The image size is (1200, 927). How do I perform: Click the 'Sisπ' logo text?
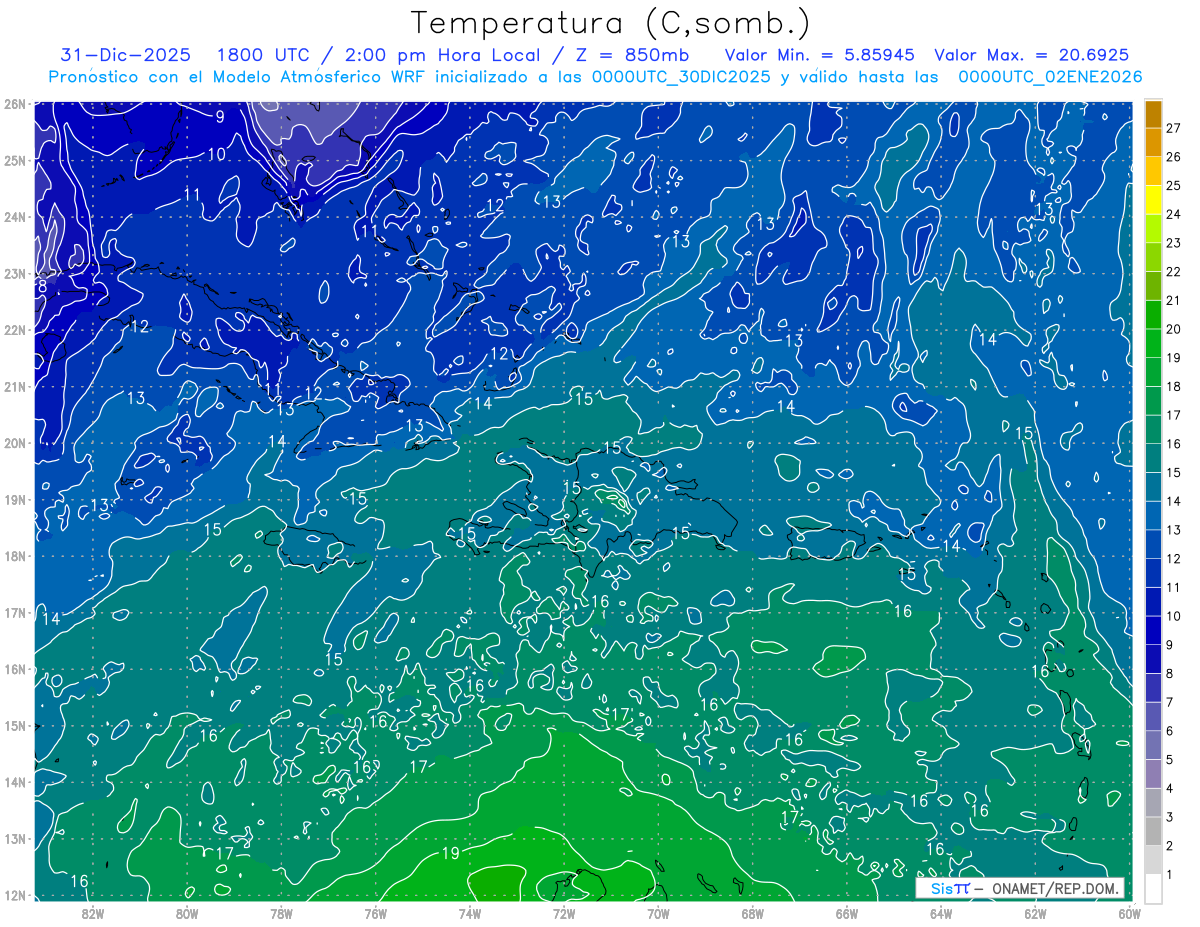[949, 888]
